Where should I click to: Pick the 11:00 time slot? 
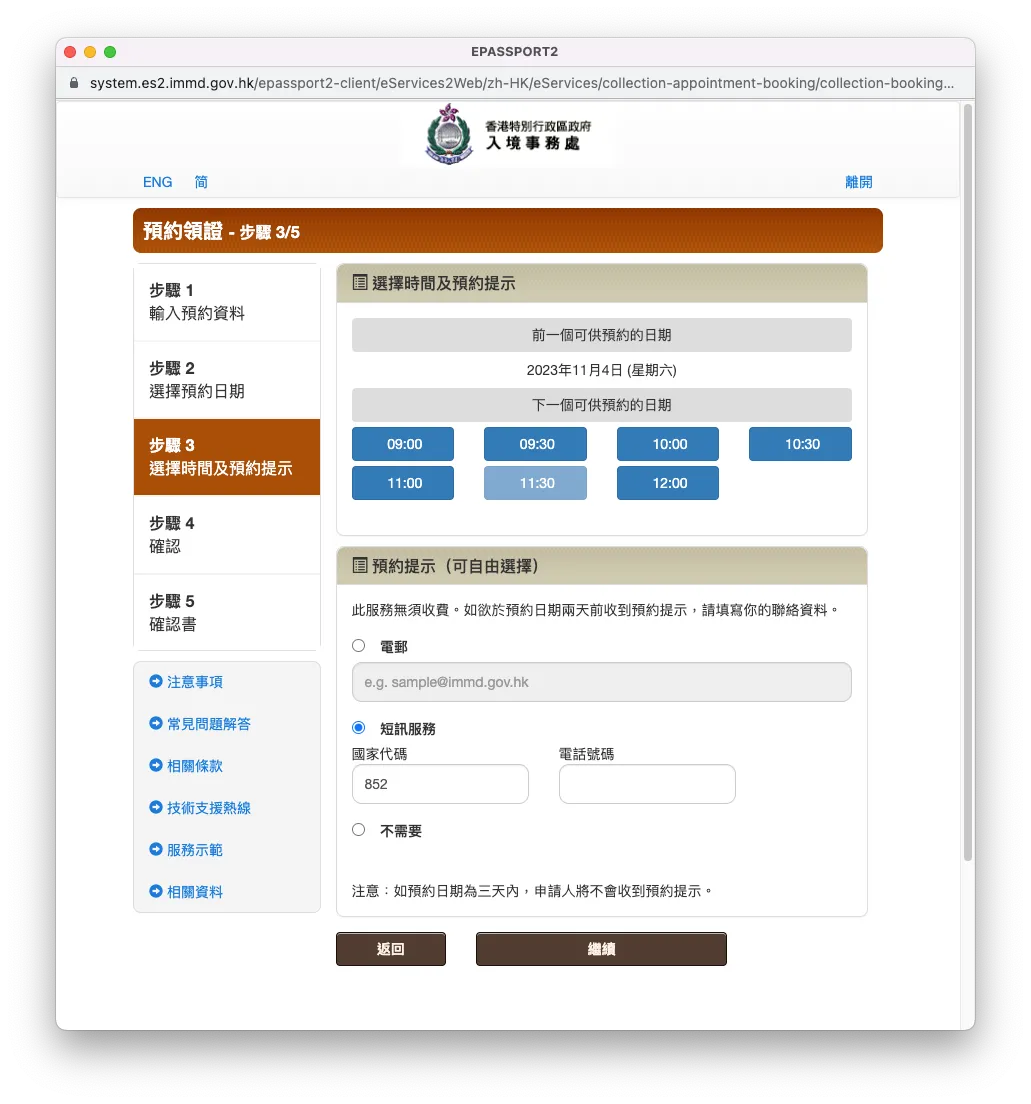click(403, 483)
